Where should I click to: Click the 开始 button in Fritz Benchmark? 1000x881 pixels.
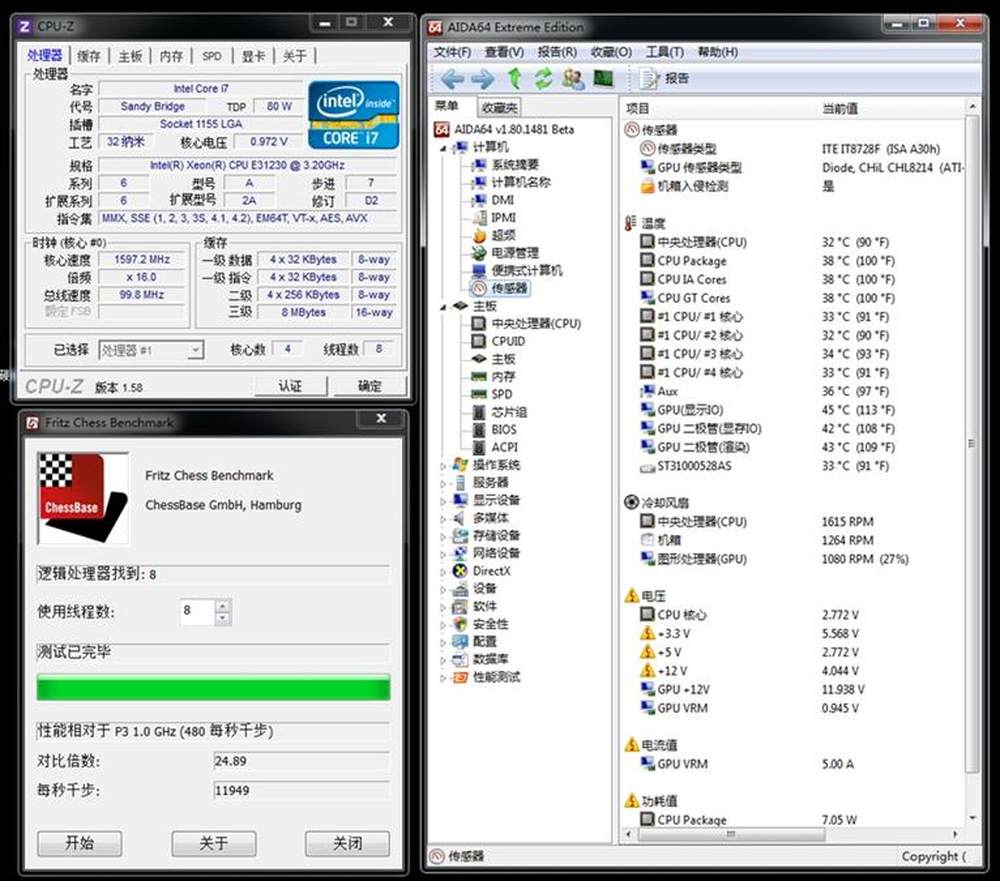coord(79,843)
